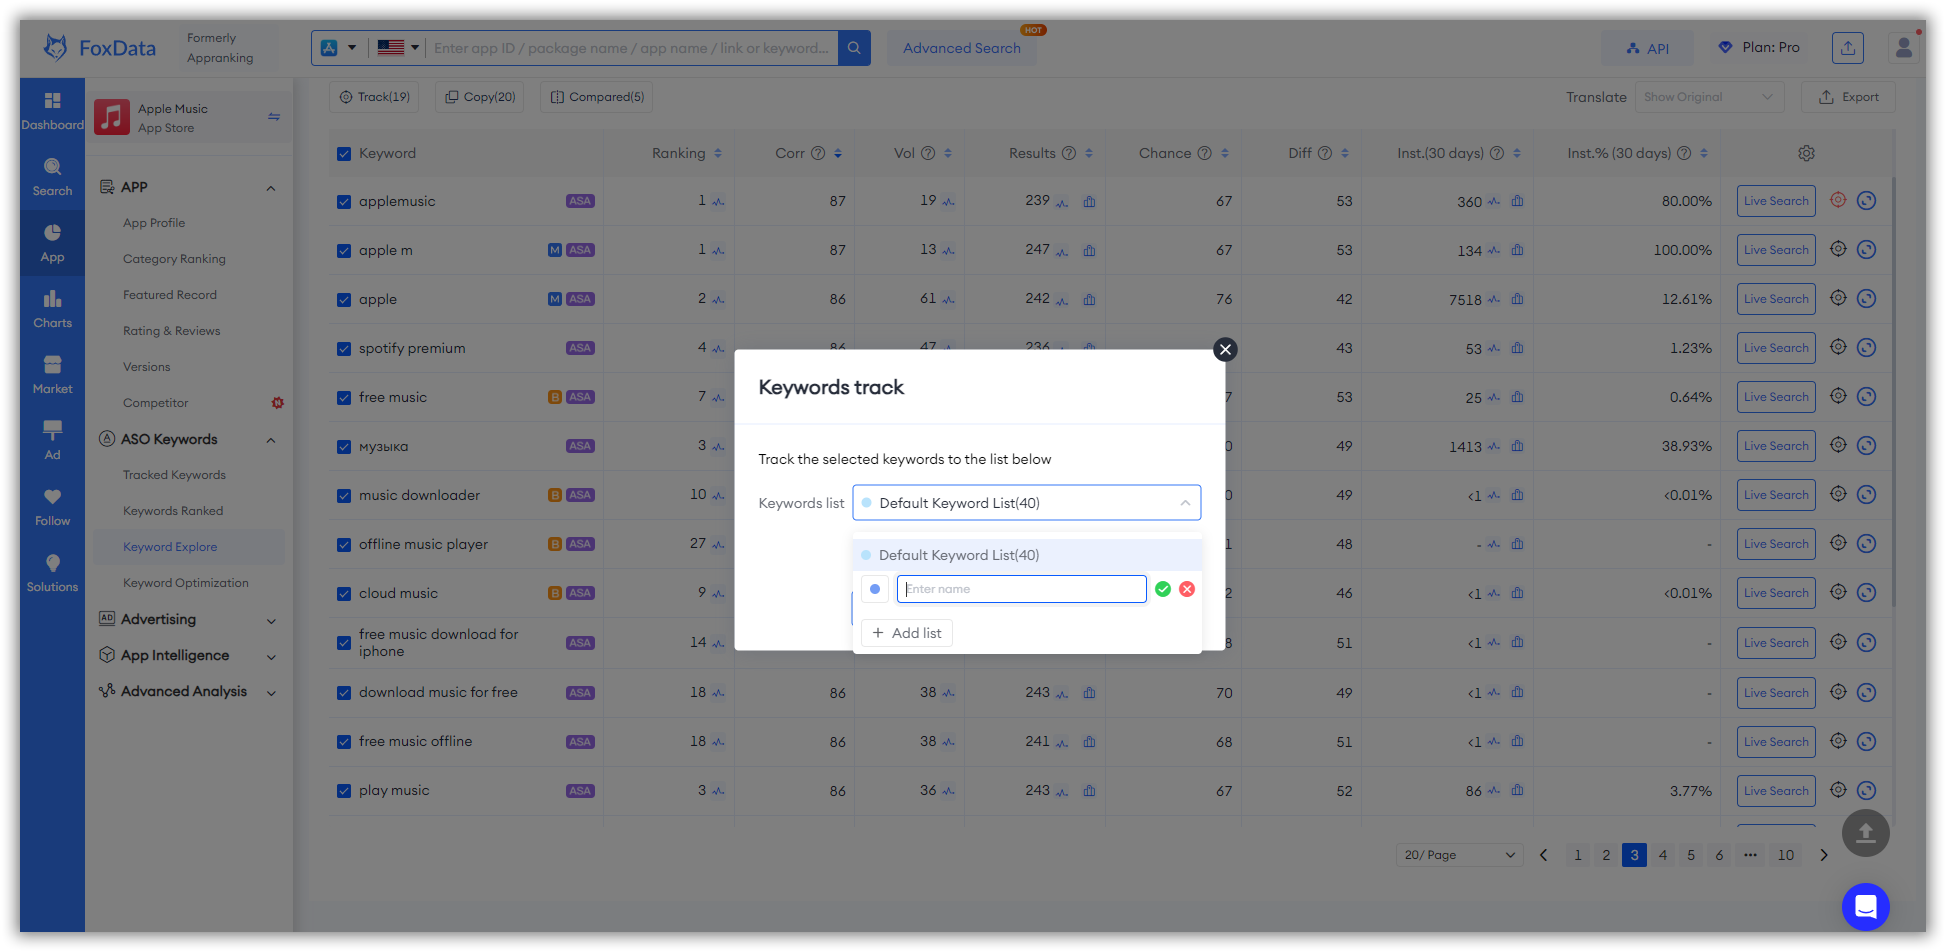Select Default Keyword List(40) option
The image size is (1946, 952).
1027,555
